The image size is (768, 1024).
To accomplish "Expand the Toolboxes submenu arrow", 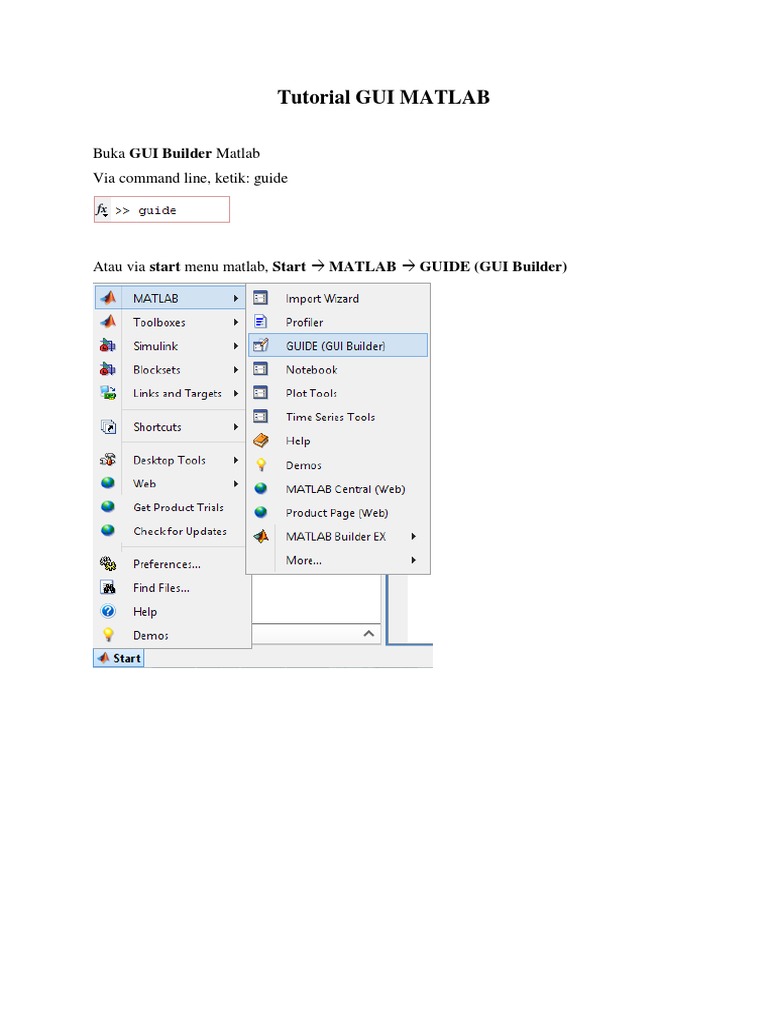I will click(x=236, y=322).
